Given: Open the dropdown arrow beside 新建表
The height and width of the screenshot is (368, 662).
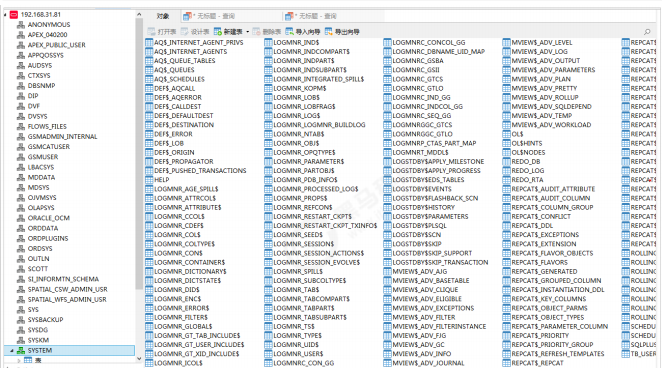Looking at the screenshot, I should [x=247, y=32].
